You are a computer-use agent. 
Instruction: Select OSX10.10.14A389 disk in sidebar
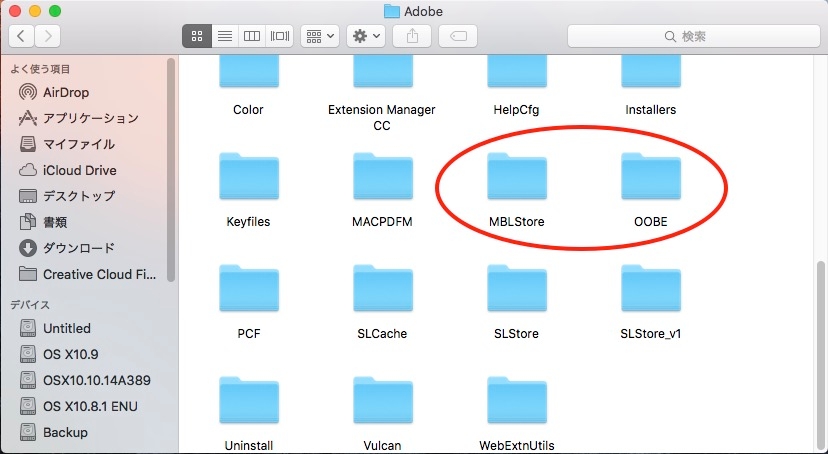click(85, 380)
